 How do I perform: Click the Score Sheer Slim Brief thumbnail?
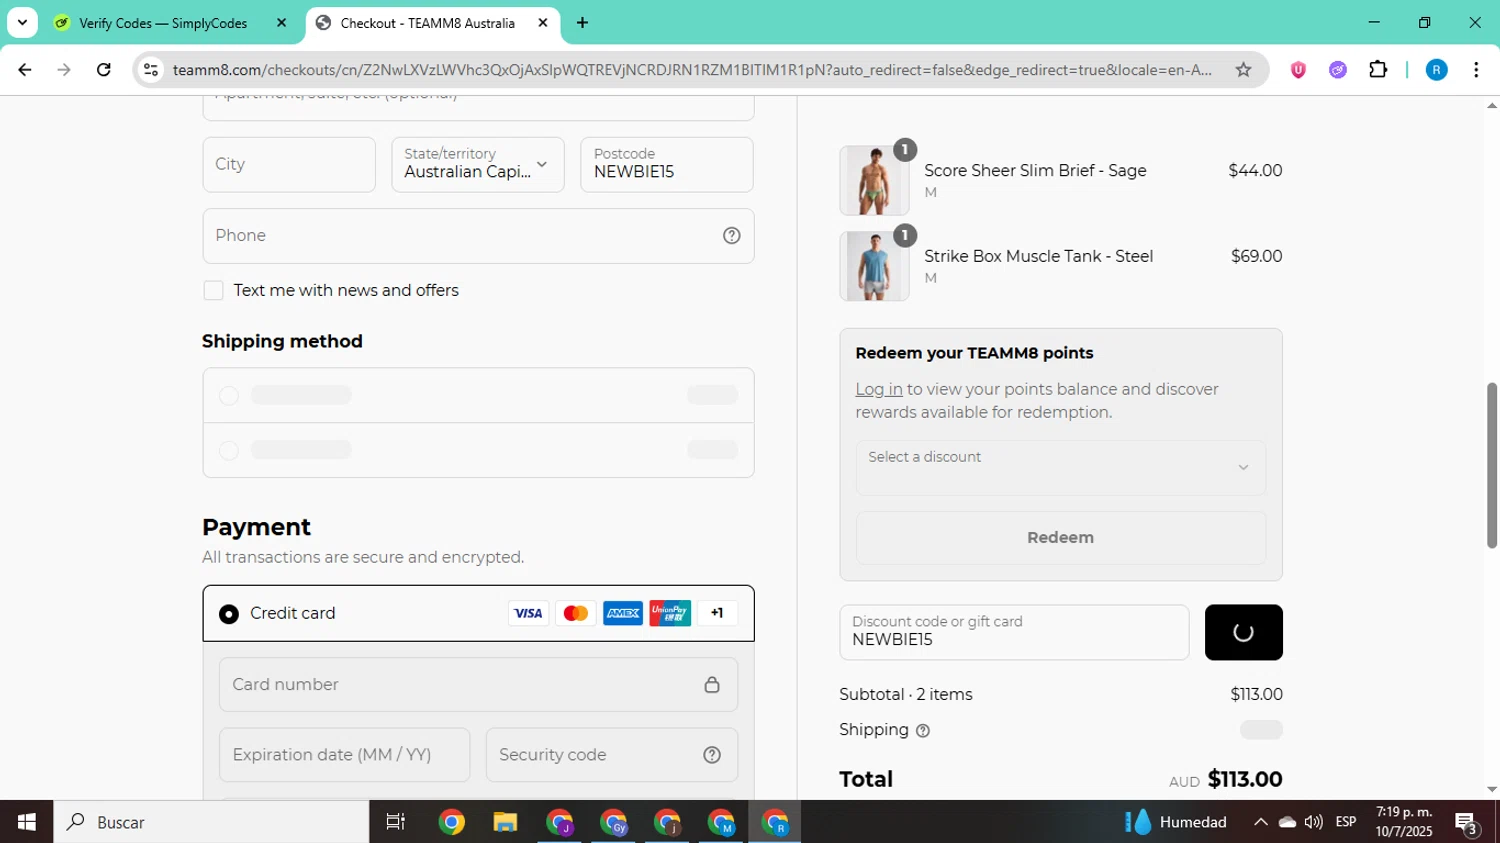[874, 181]
